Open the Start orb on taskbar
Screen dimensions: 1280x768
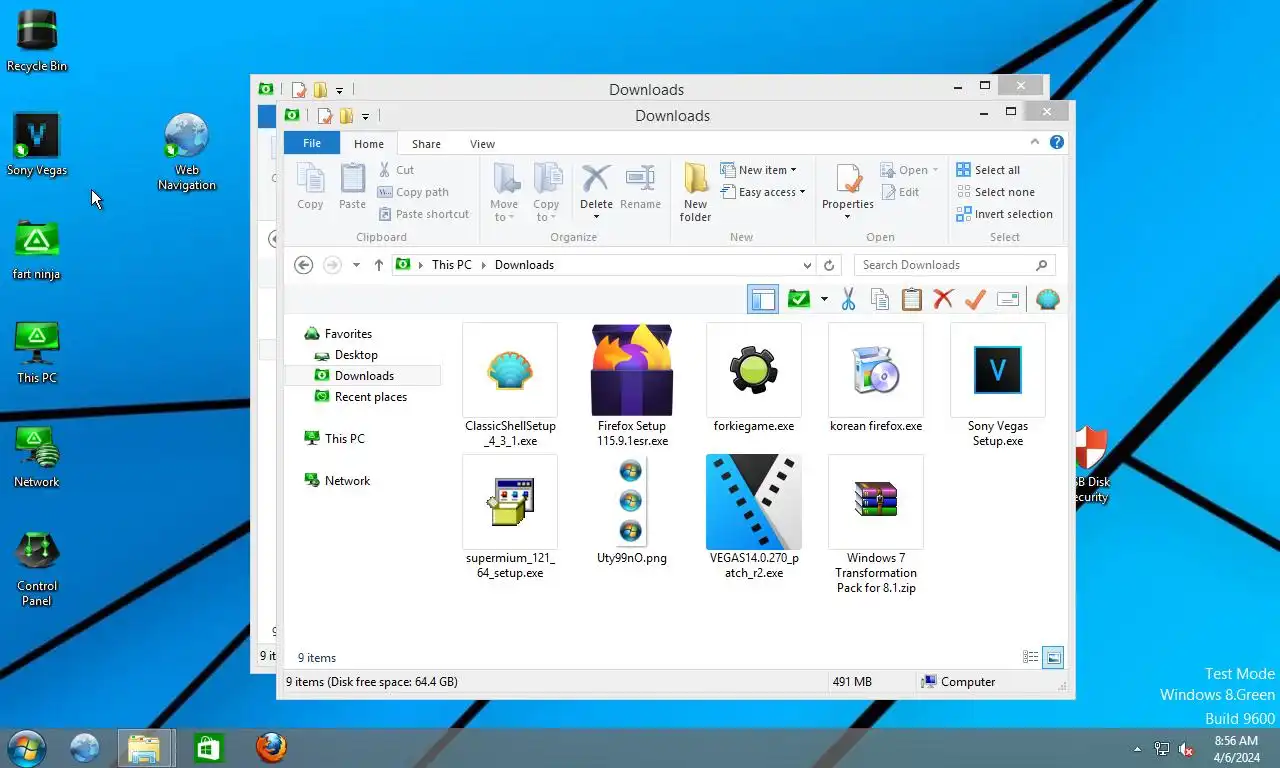click(x=26, y=748)
